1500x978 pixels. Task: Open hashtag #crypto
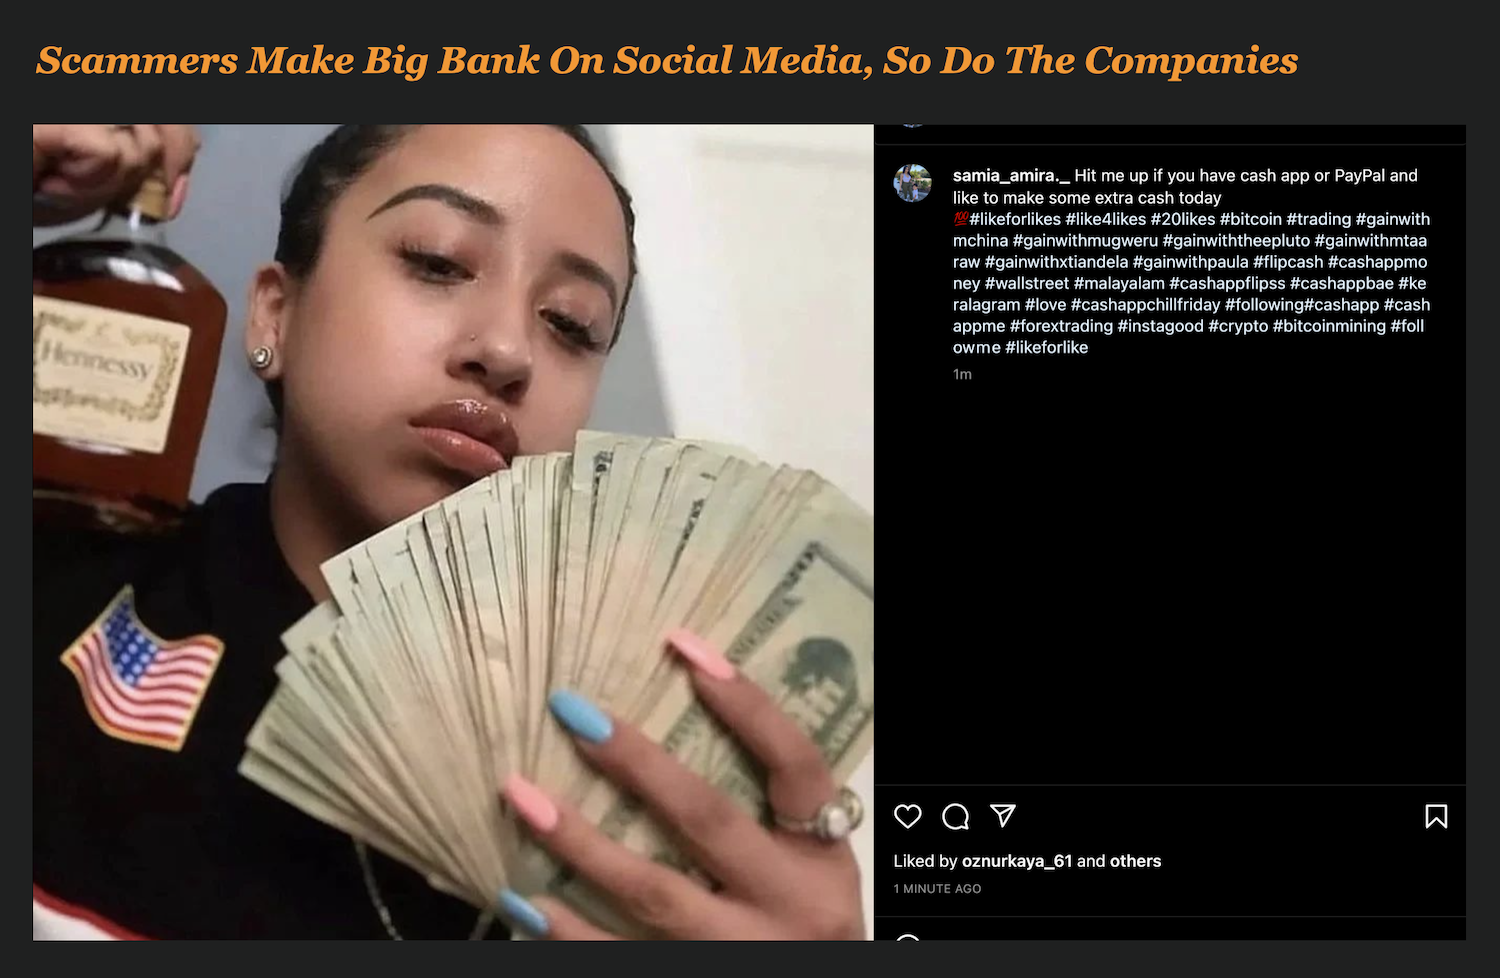tap(1238, 326)
